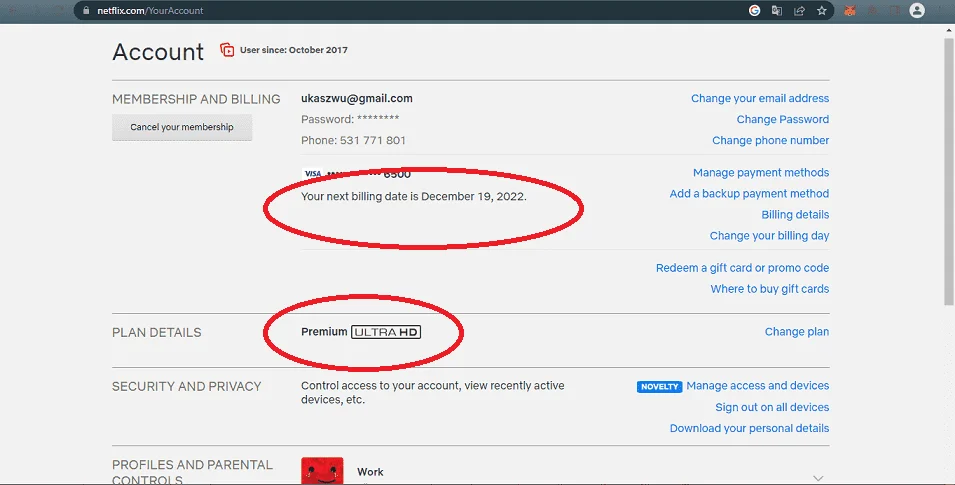
Task: Click Add a backup payment method
Action: pos(749,194)
